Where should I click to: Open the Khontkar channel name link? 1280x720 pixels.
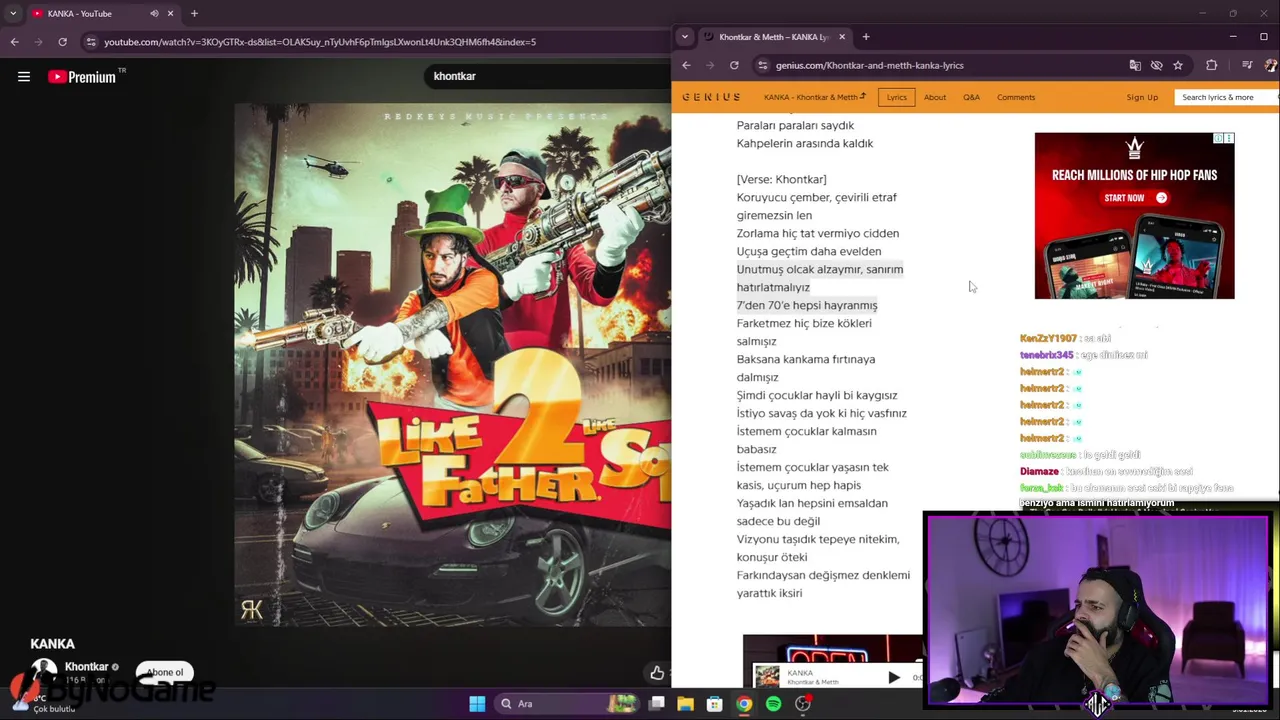pos(87,667)
